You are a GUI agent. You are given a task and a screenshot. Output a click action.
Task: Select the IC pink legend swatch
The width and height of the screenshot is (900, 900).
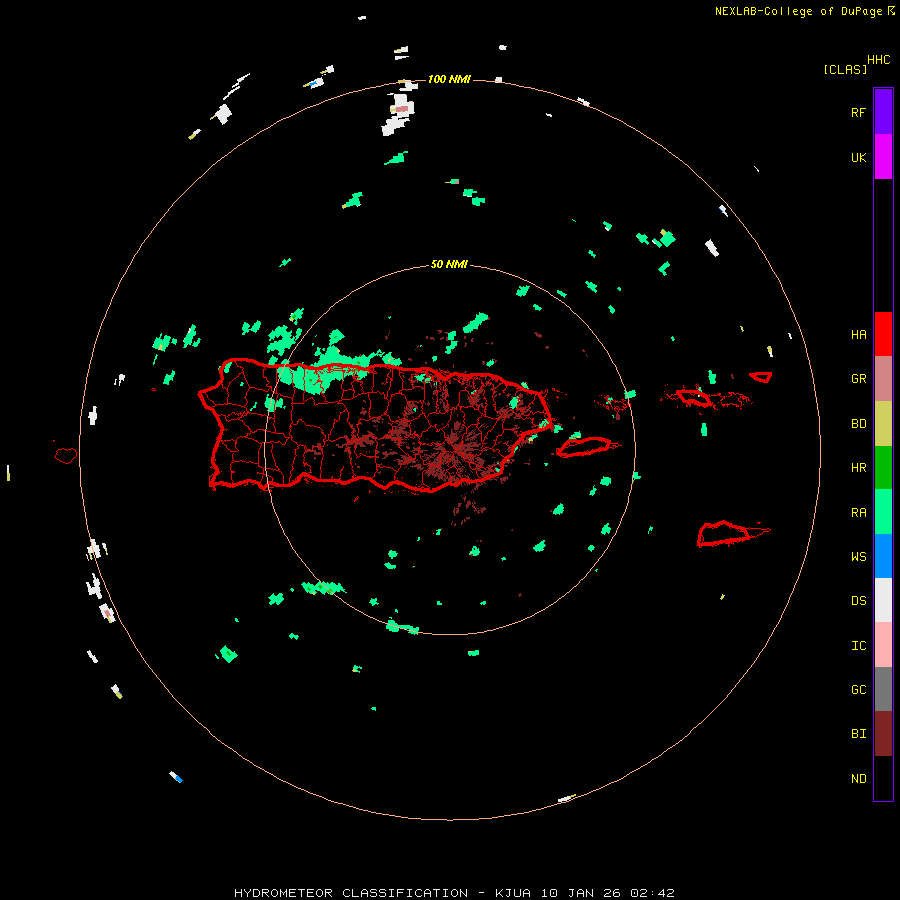tap(883, 645)
